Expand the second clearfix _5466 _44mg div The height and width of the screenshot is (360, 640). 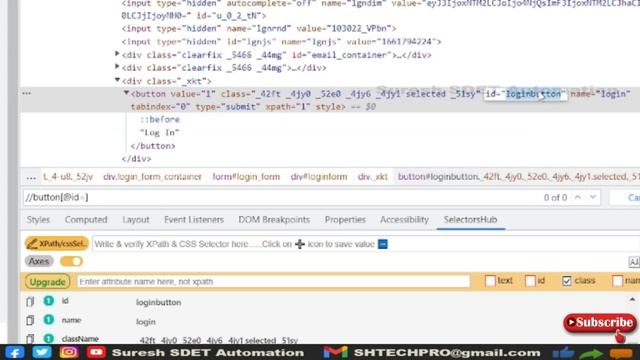pos(117,67)
